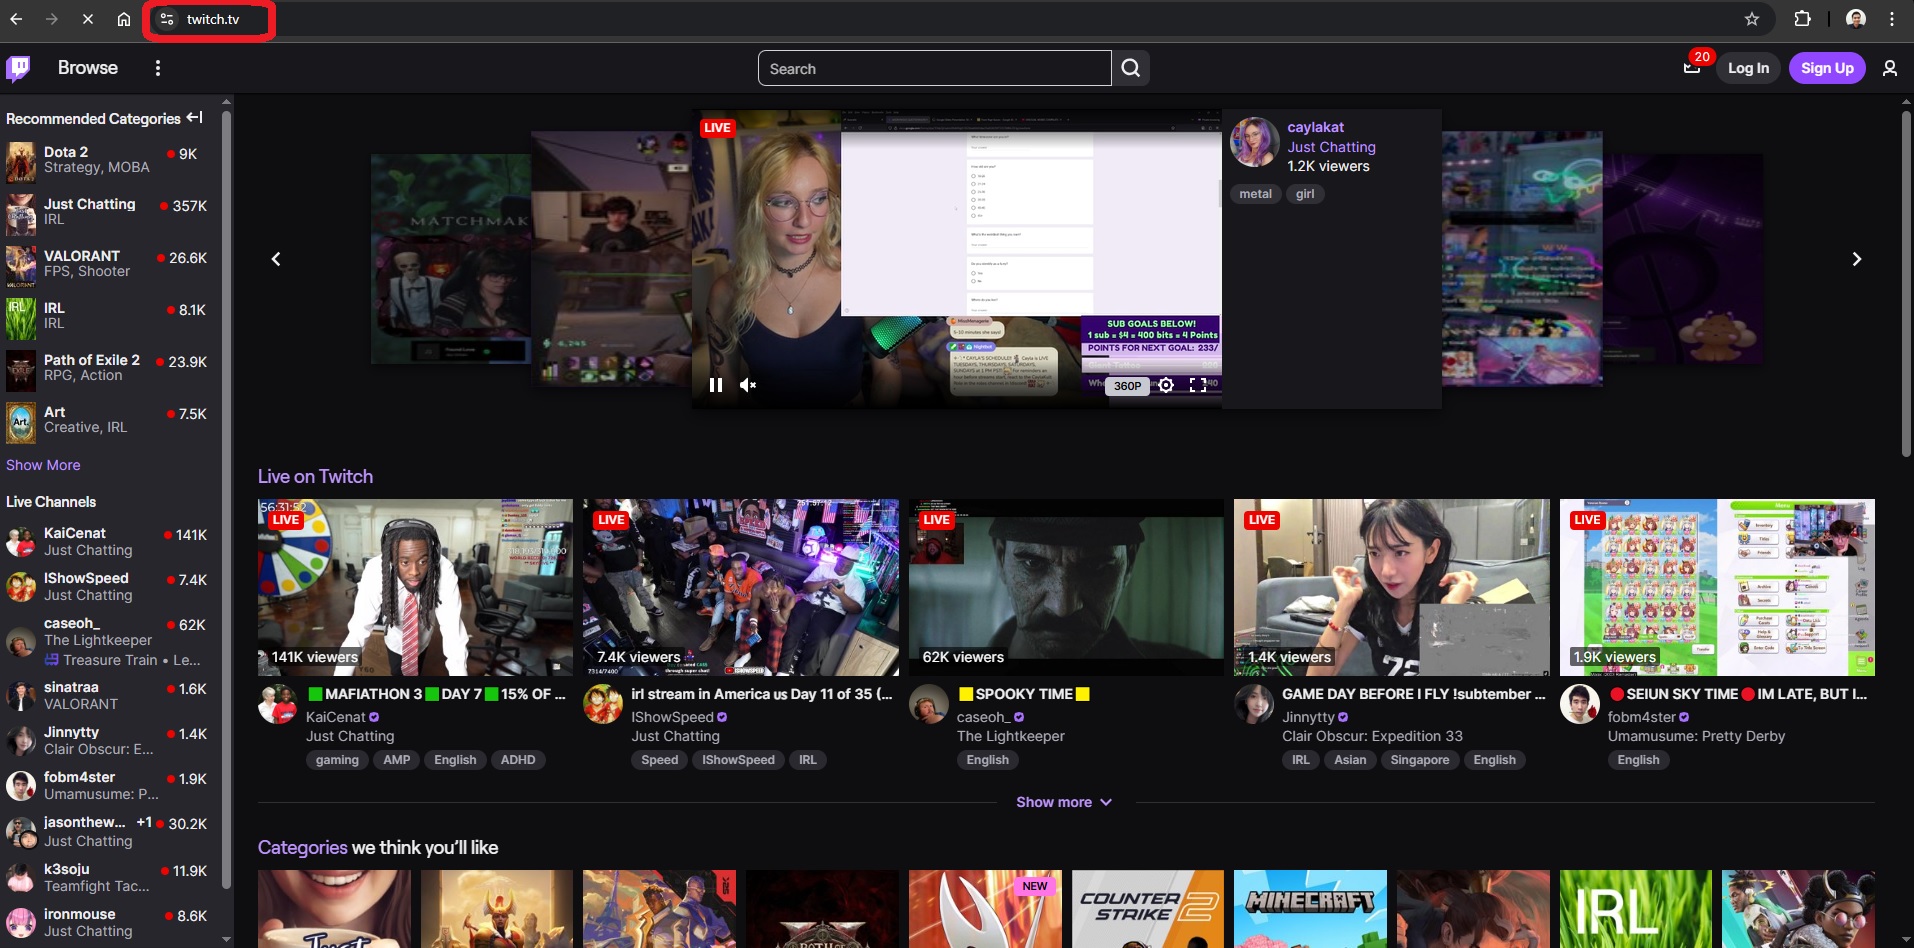The image size is (1914, 948).
Task: Expand Show more live streams
Action: point(1064,802)
